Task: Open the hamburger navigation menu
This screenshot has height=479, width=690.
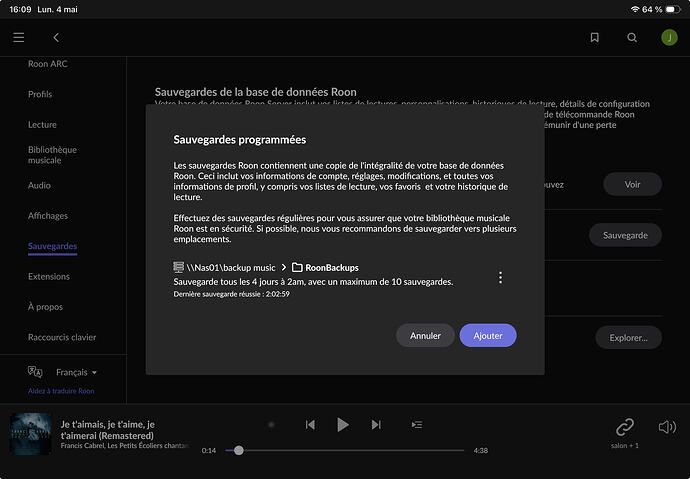Action: pos(18,37)
